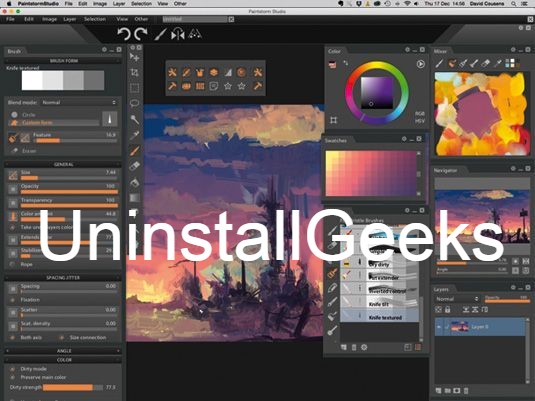The height and width of the screenshot is (401, 535).
Task: Select the Eraser tool in the toolbox
Action: pyautogui.click(x=134, y=166)
